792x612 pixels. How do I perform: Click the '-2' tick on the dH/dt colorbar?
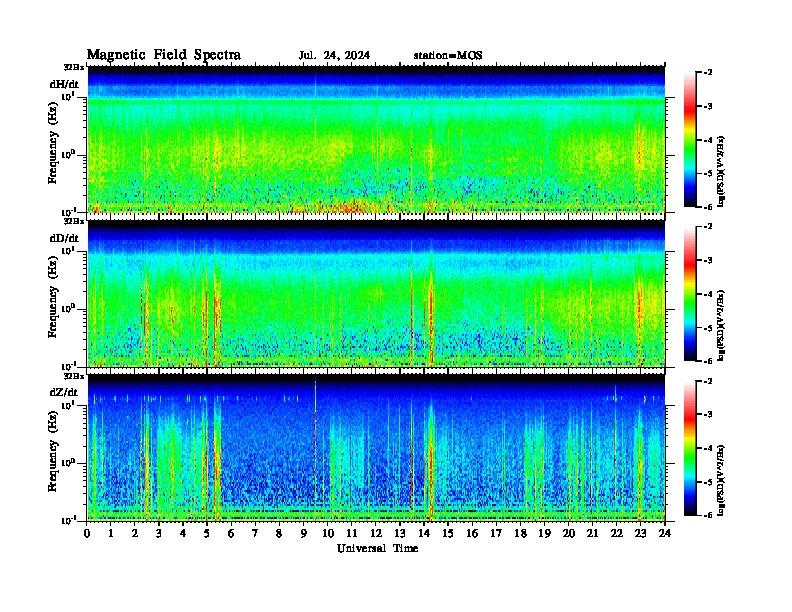[x=708, y=73]
